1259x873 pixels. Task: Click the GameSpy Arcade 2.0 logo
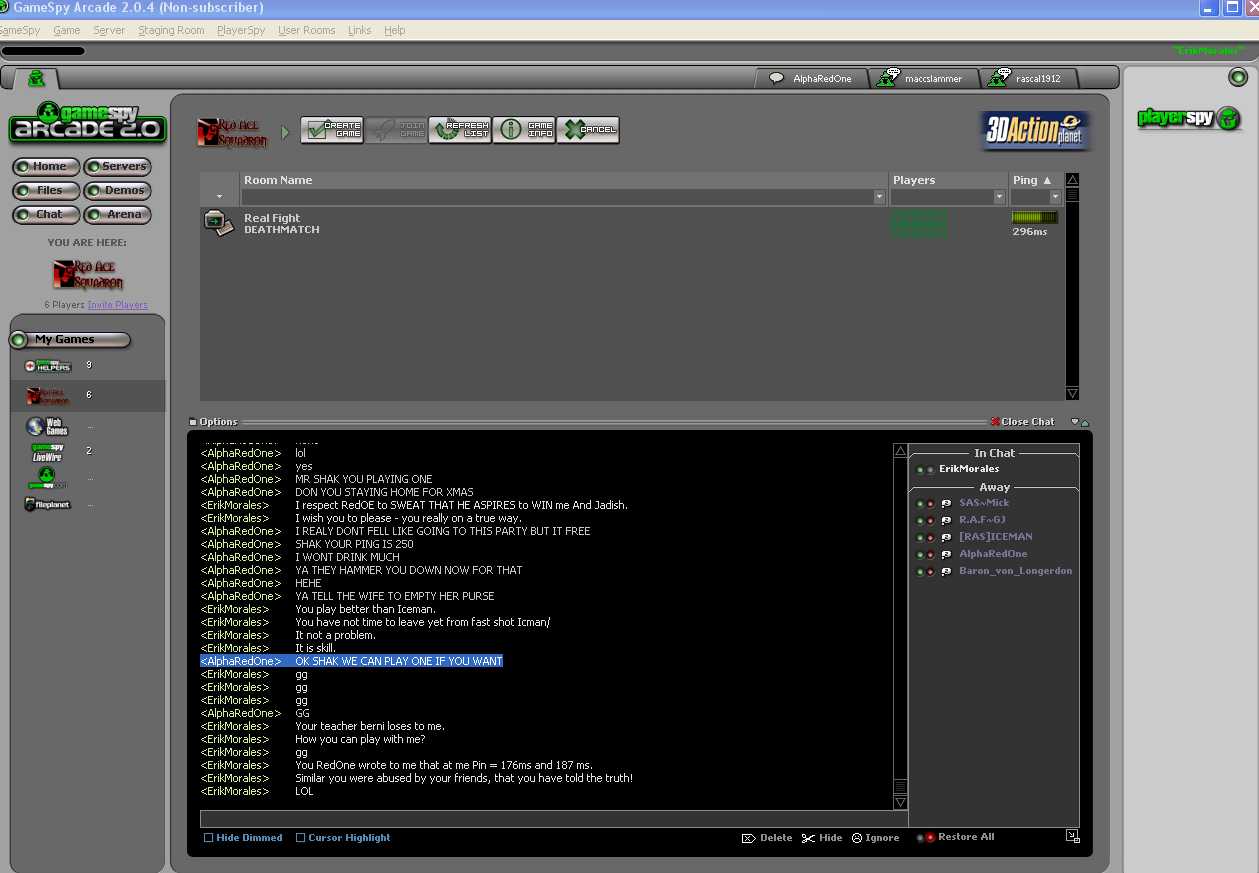coord(88,122)
